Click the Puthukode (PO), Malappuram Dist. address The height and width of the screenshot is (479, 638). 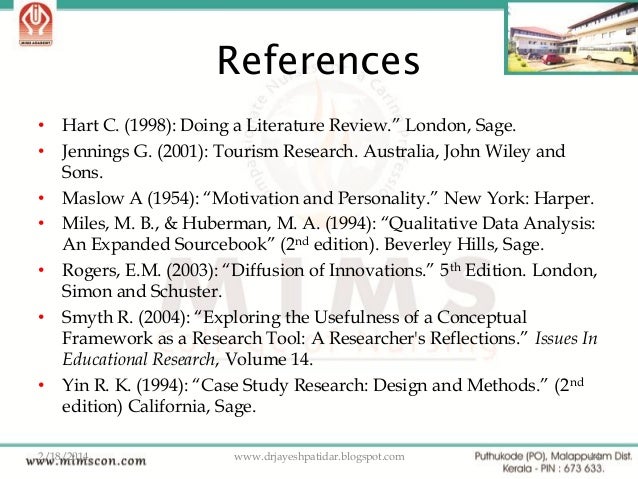553,456
